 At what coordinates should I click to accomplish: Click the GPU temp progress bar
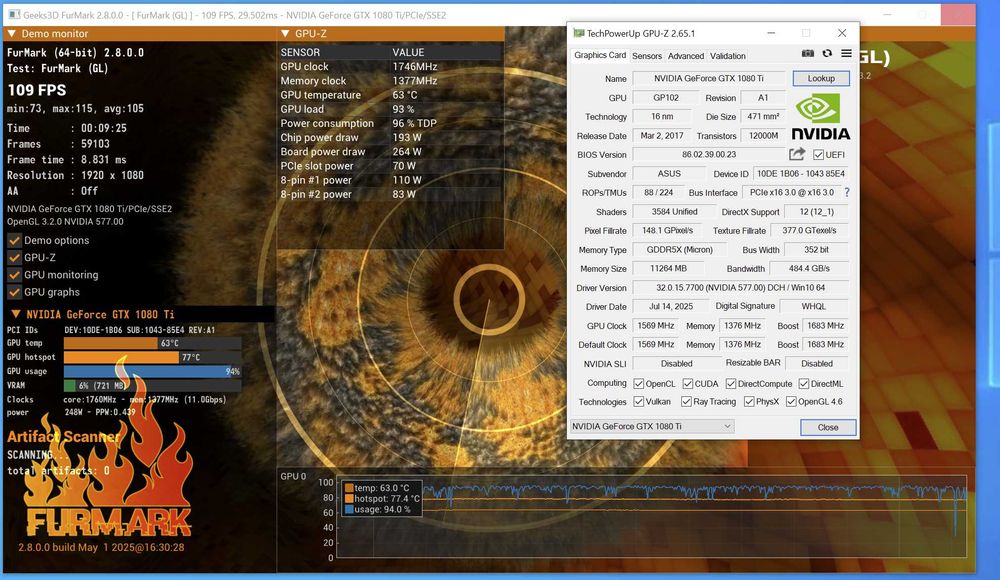[x=152, y=343]
